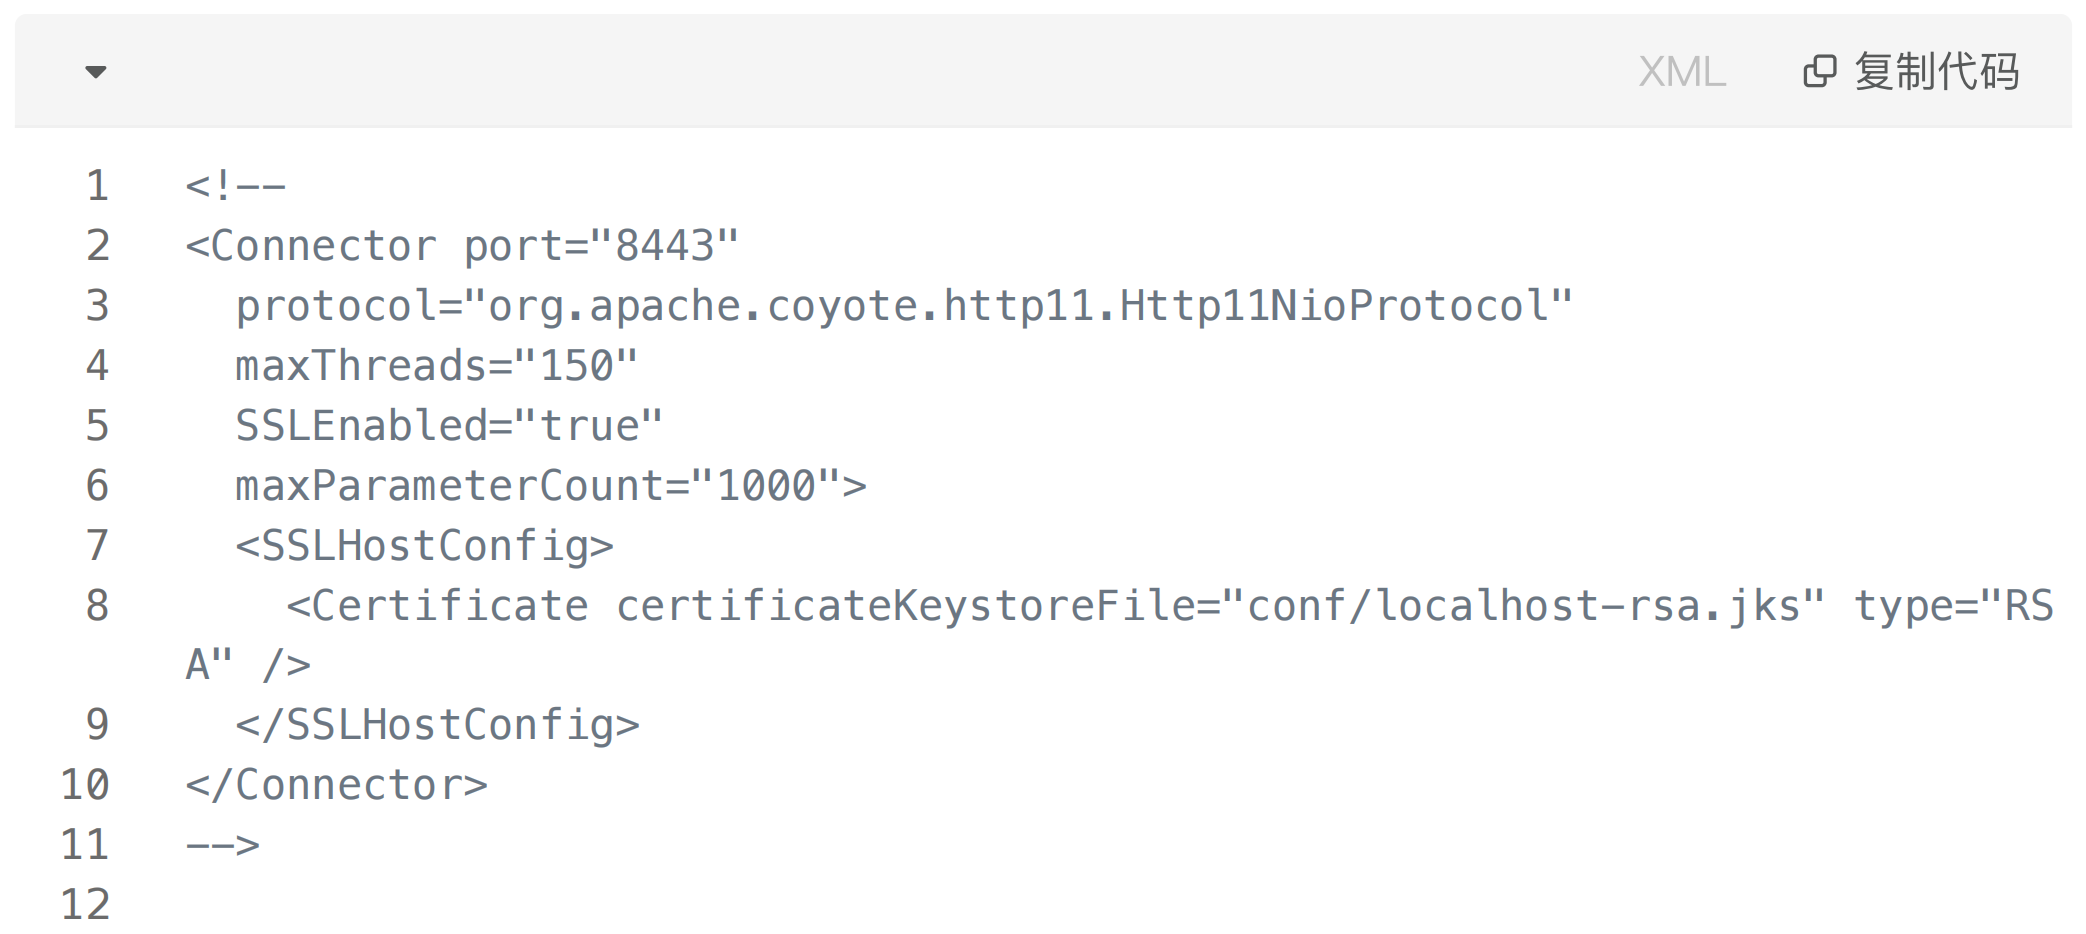Click the 复制代码 button text
Screen dimensions: 2086x934
tap(1936, 72)
